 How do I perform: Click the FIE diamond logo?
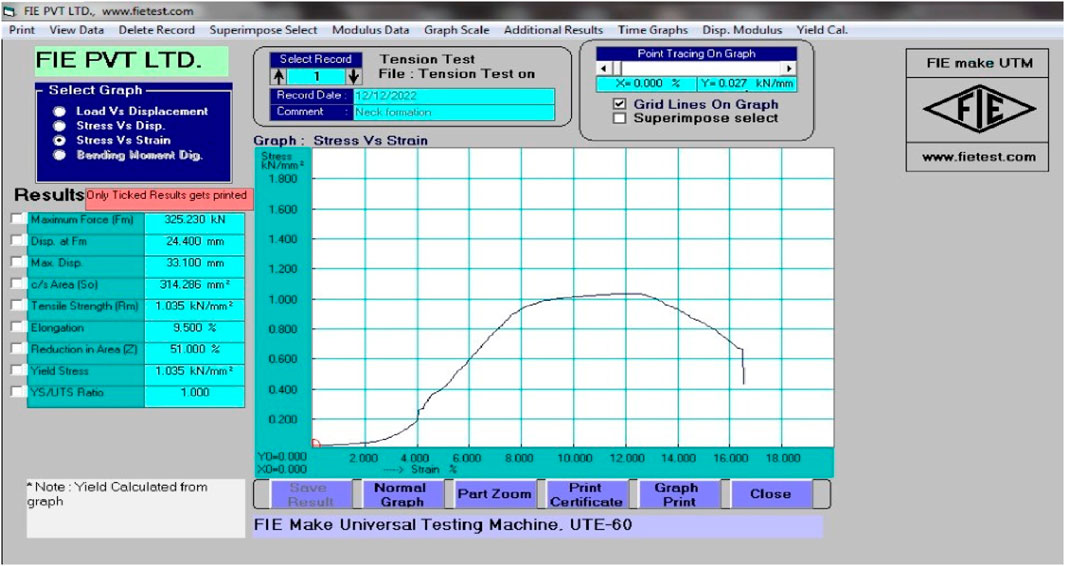979,109
